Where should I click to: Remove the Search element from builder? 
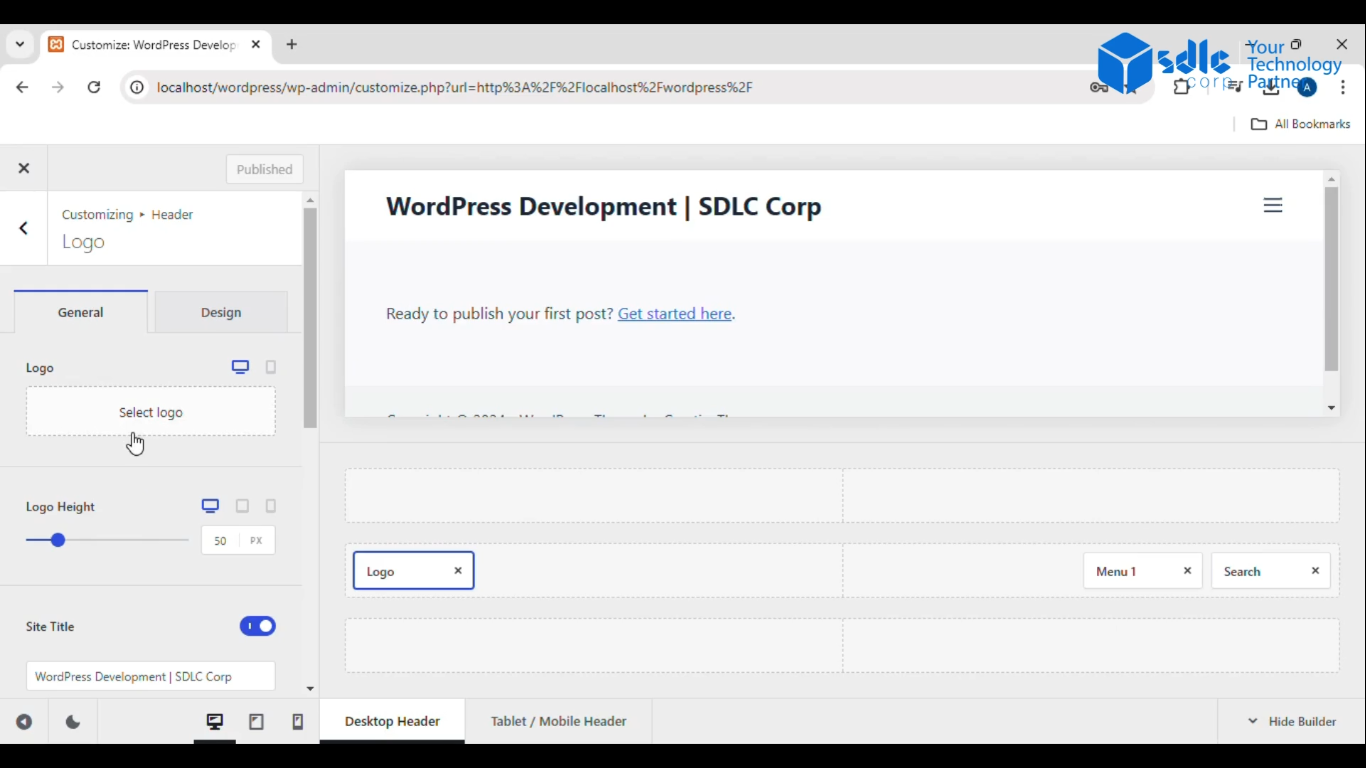point(1315,571)
